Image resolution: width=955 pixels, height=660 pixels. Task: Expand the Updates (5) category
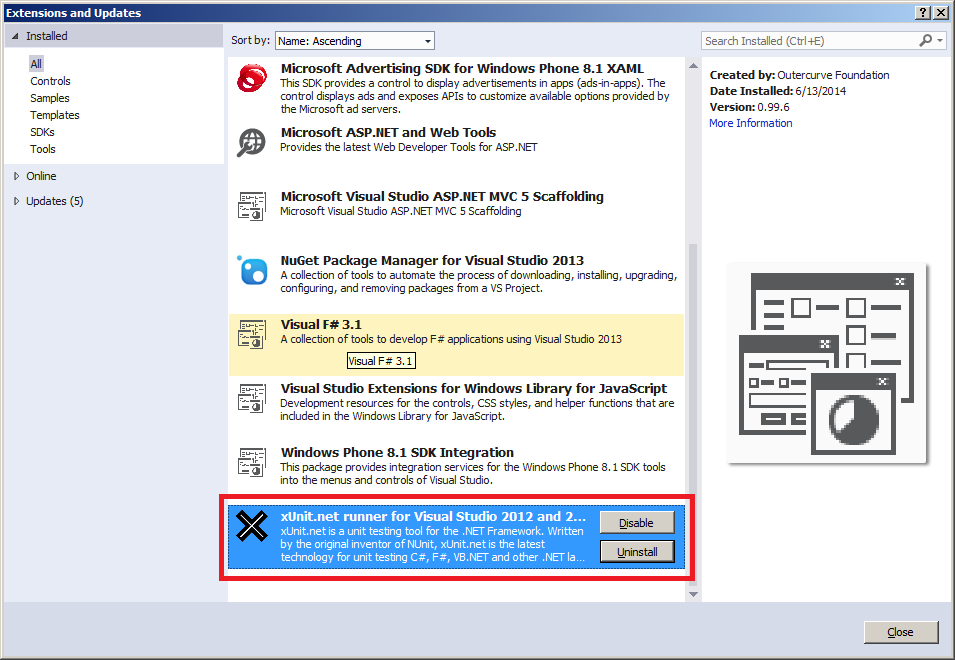48,200
